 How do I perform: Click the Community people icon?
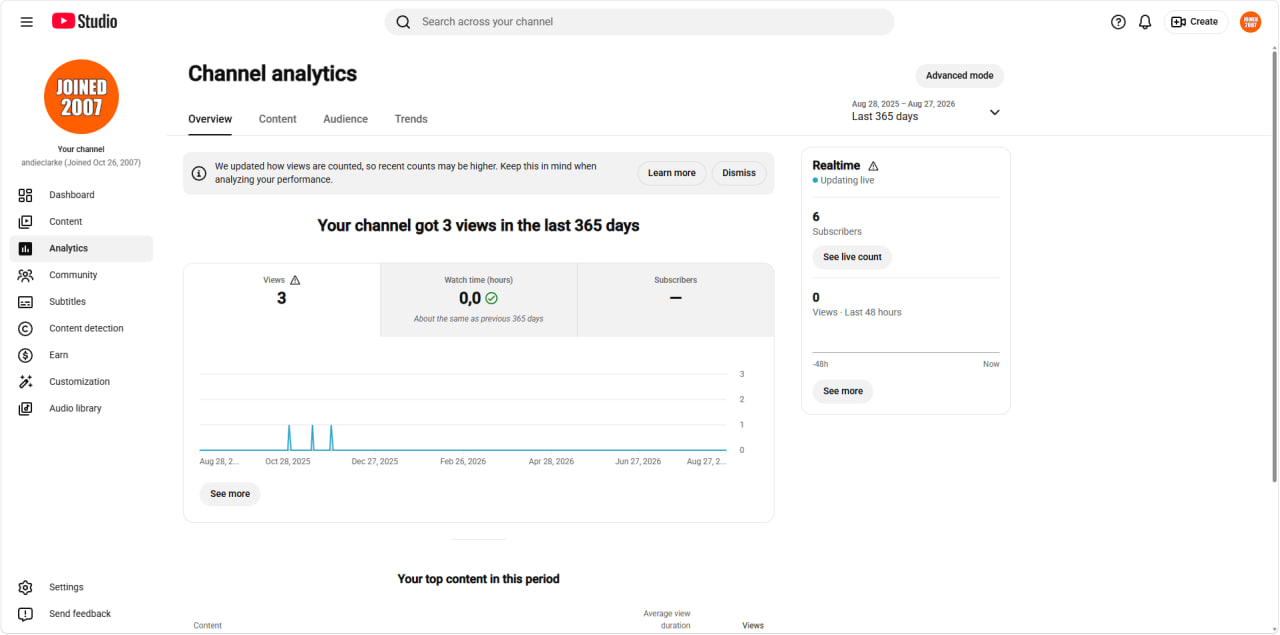click(26, 275)
